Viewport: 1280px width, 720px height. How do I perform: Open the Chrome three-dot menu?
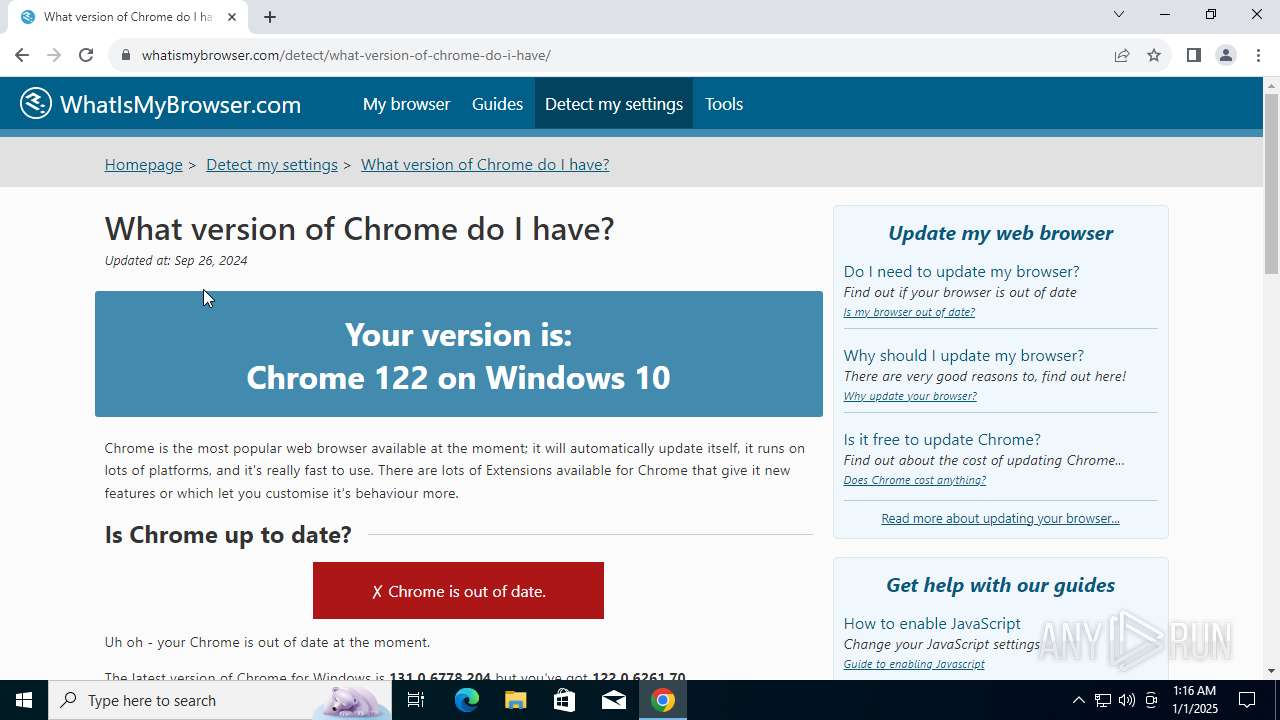pos(1257,55)
